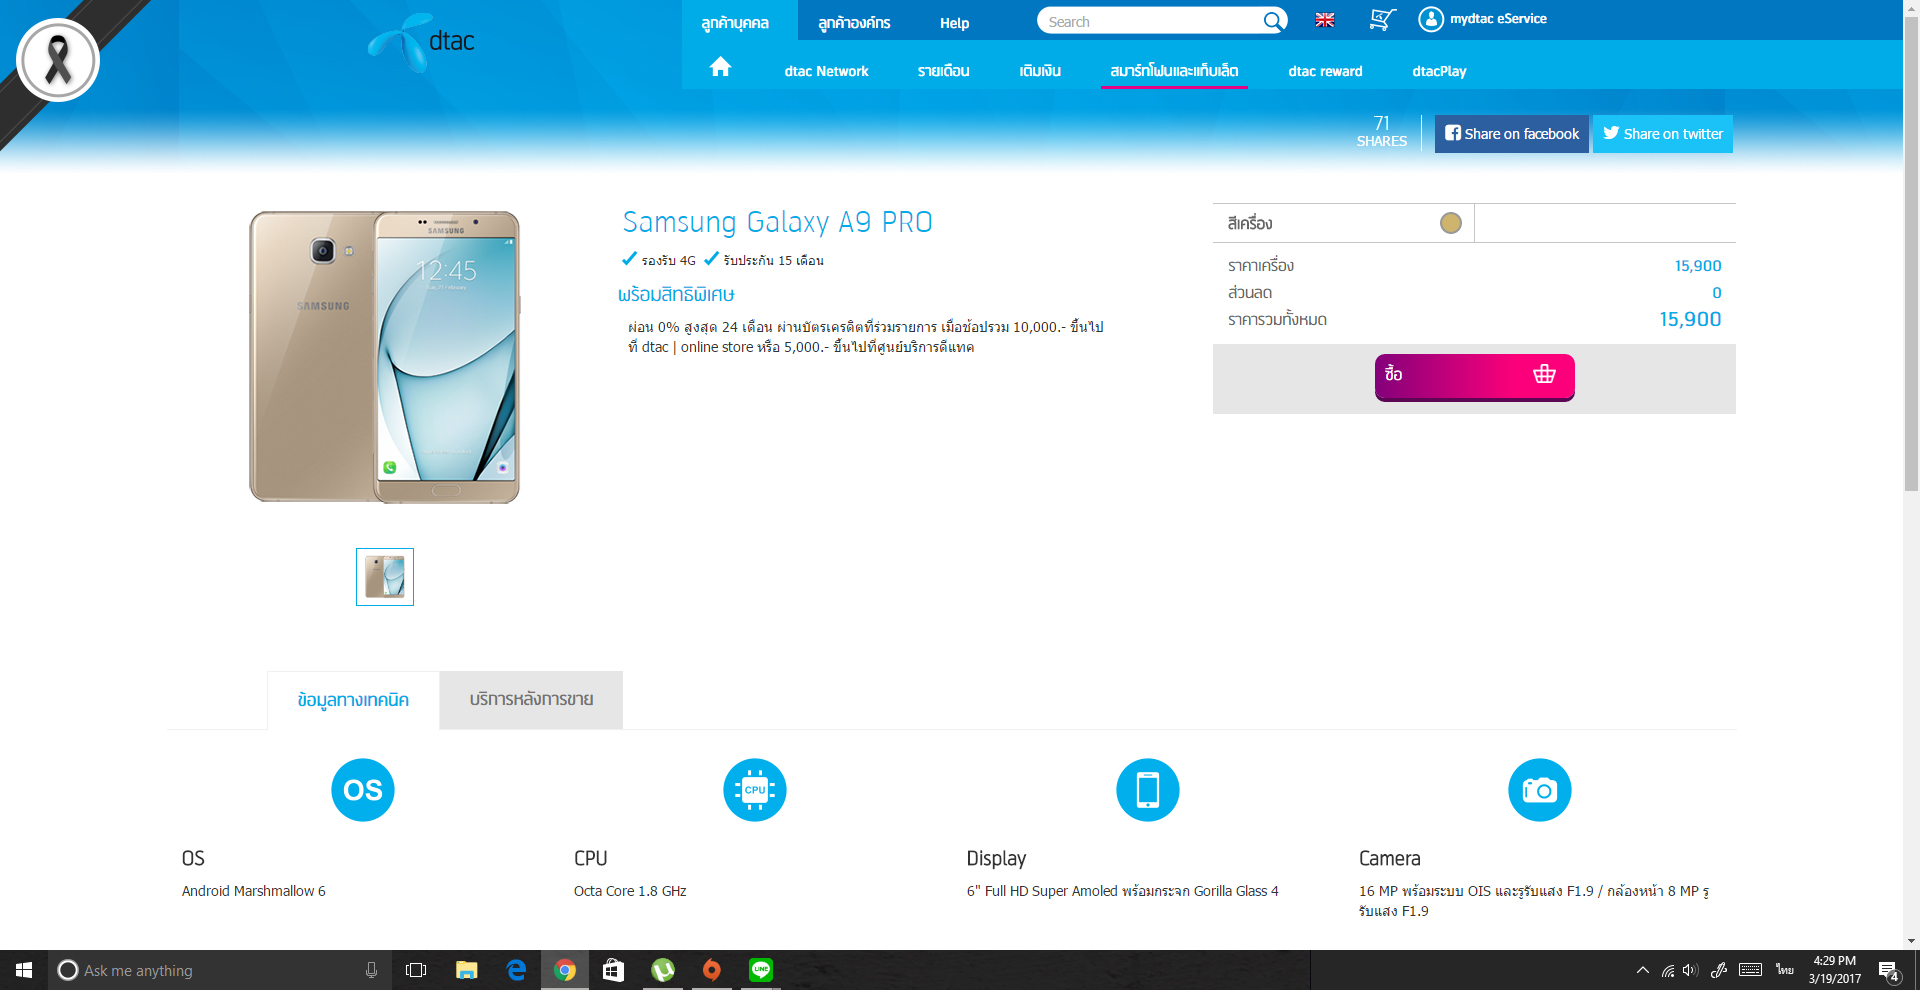
Task: Click the CPU spec icon
Action: tap(755, 790)
